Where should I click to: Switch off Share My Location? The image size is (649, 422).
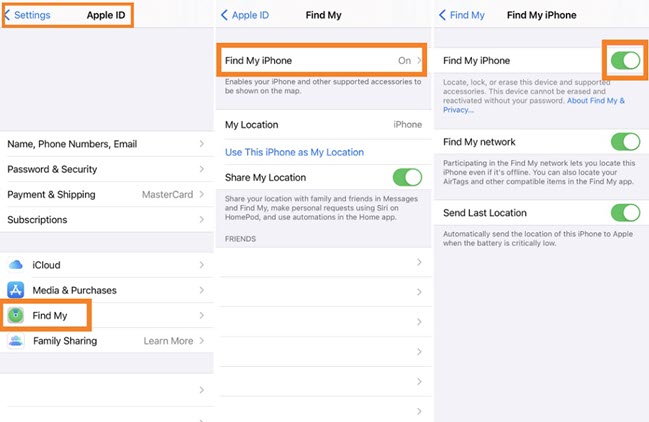407,178
